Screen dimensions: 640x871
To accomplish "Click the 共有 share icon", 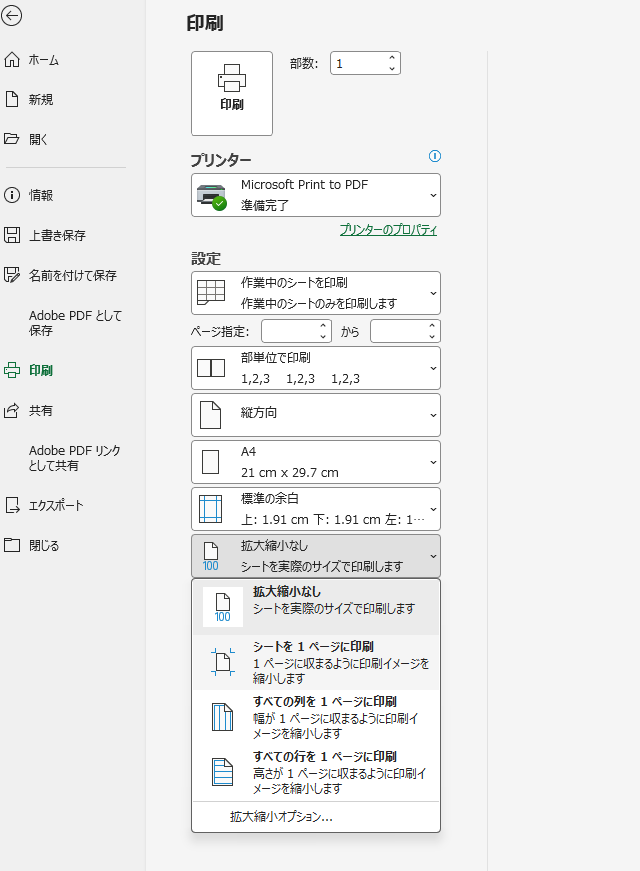I will [12, 411].
